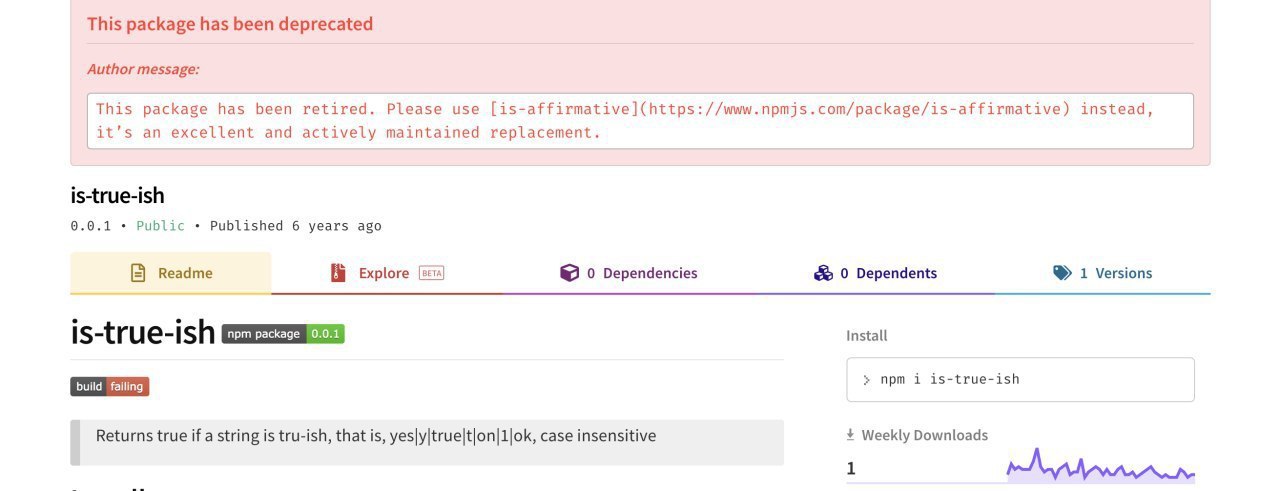The image size is (1280, 491).
Task: Open the Readme tab
Action: point(170,273)
